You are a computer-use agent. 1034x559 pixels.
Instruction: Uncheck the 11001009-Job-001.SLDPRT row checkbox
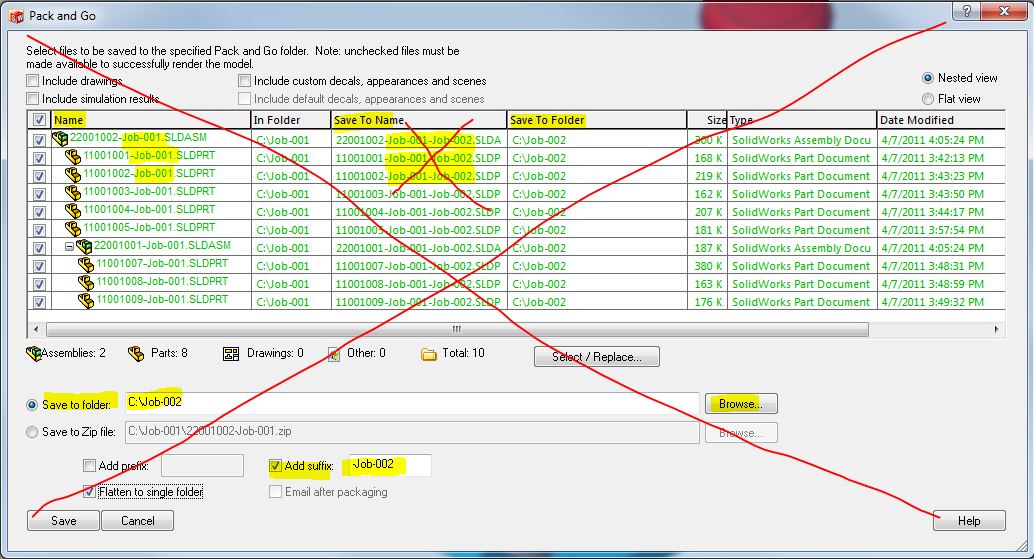[x=39, y=302]
